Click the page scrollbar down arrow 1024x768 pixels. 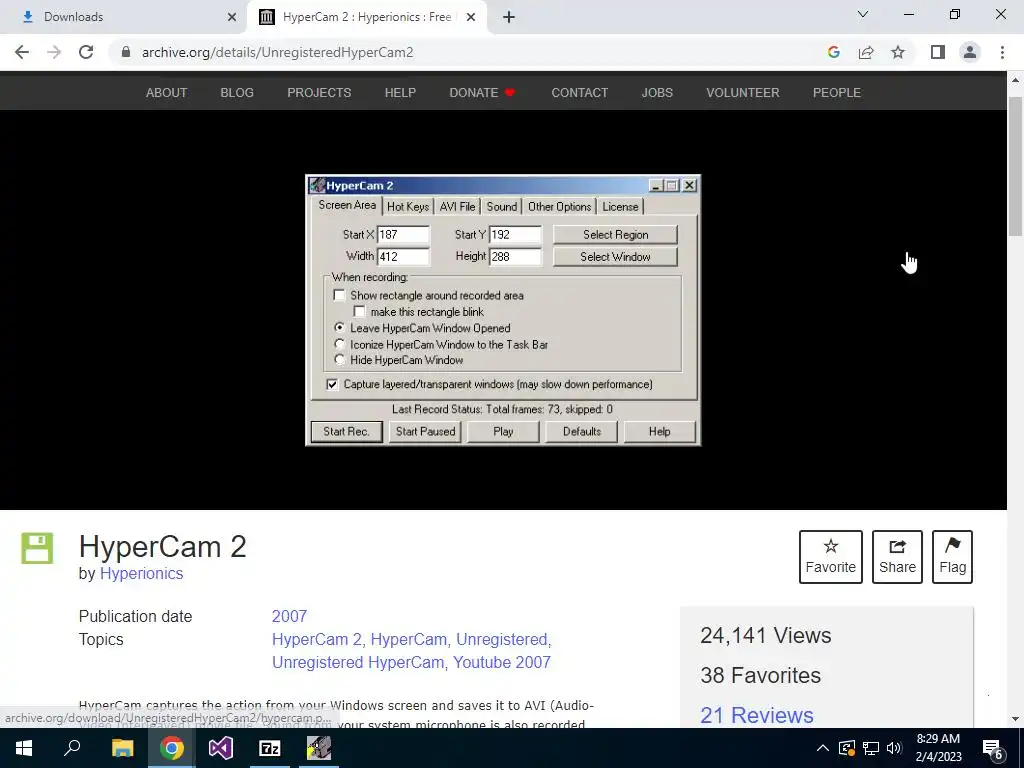point(1015,719)
